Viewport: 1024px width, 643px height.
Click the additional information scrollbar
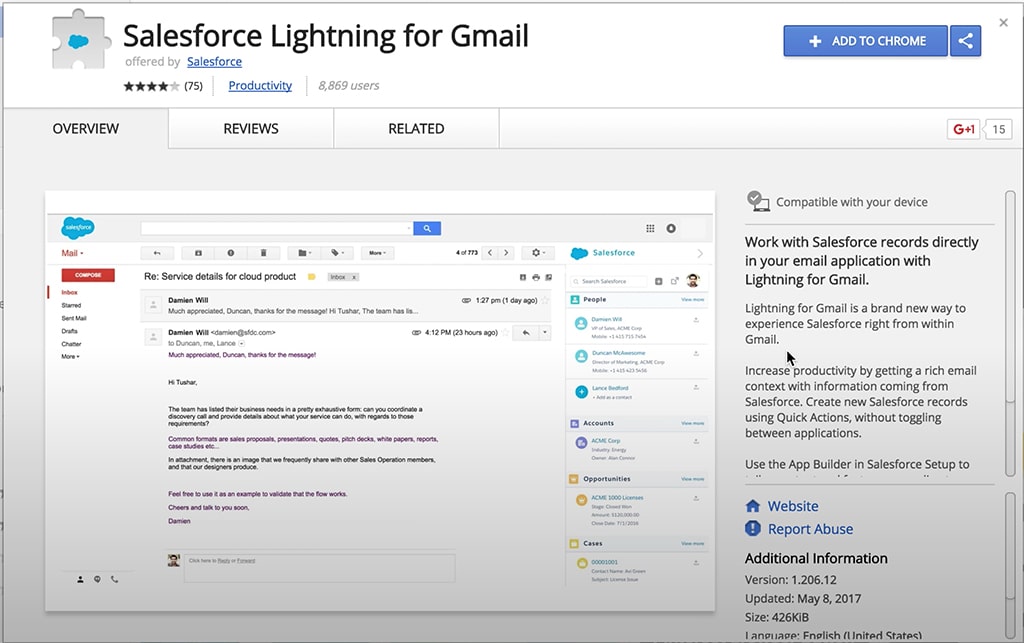click(x=1010, y=565)
